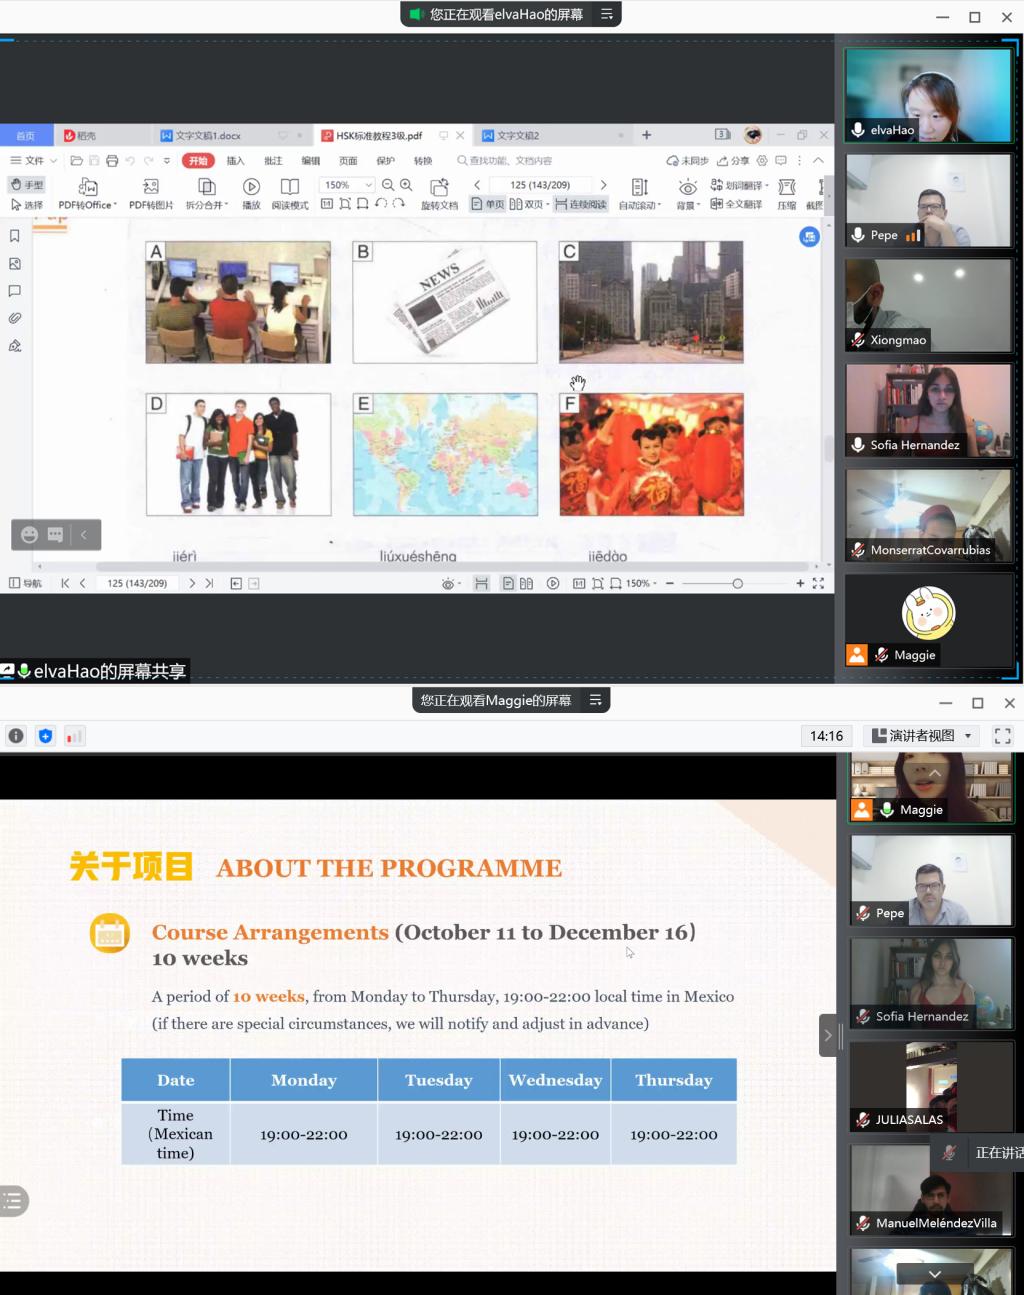This screenshot has width=1024, height=1295.
Task: Toggle actual-size 1:1 view in top toolbar
Action: click(x=327, y=204)
